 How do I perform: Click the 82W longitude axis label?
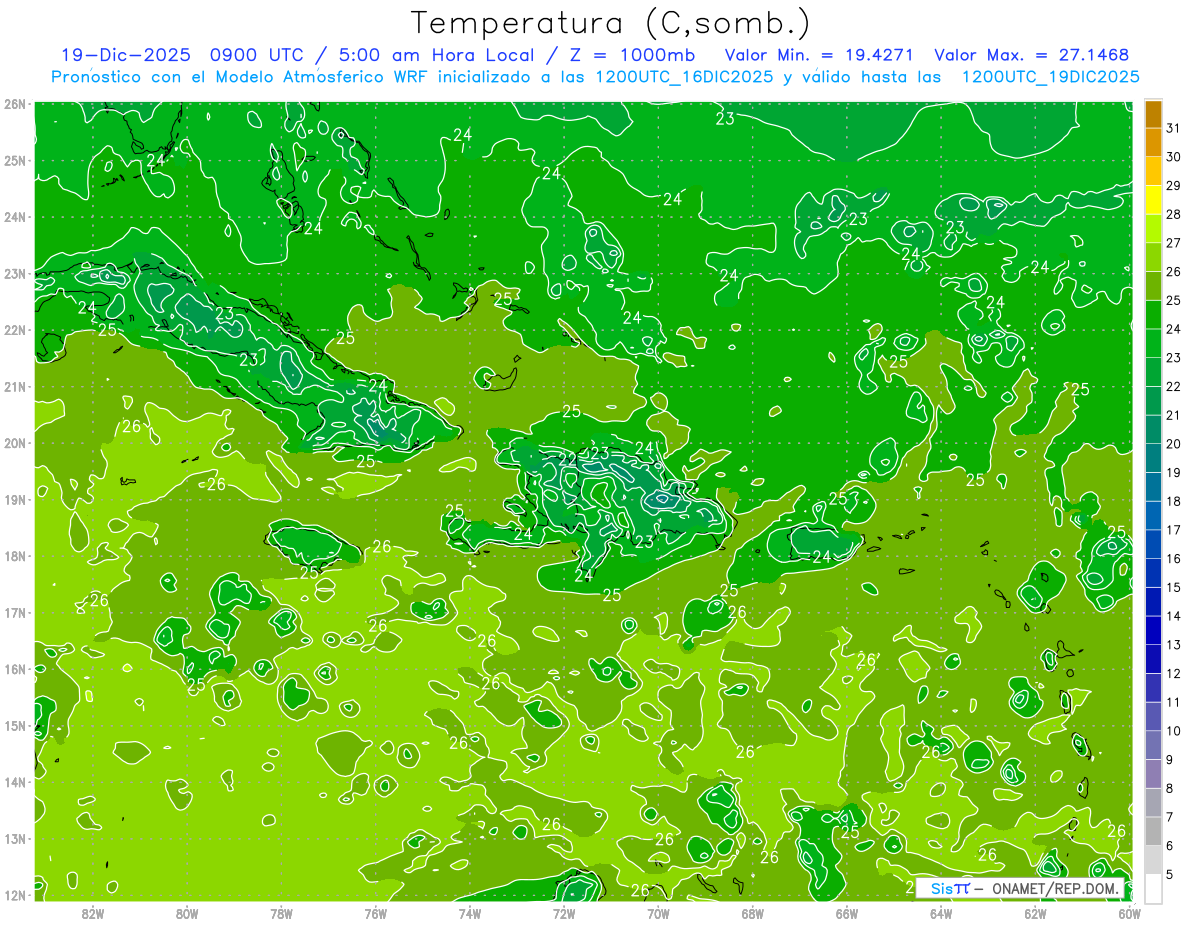(93, 913)
